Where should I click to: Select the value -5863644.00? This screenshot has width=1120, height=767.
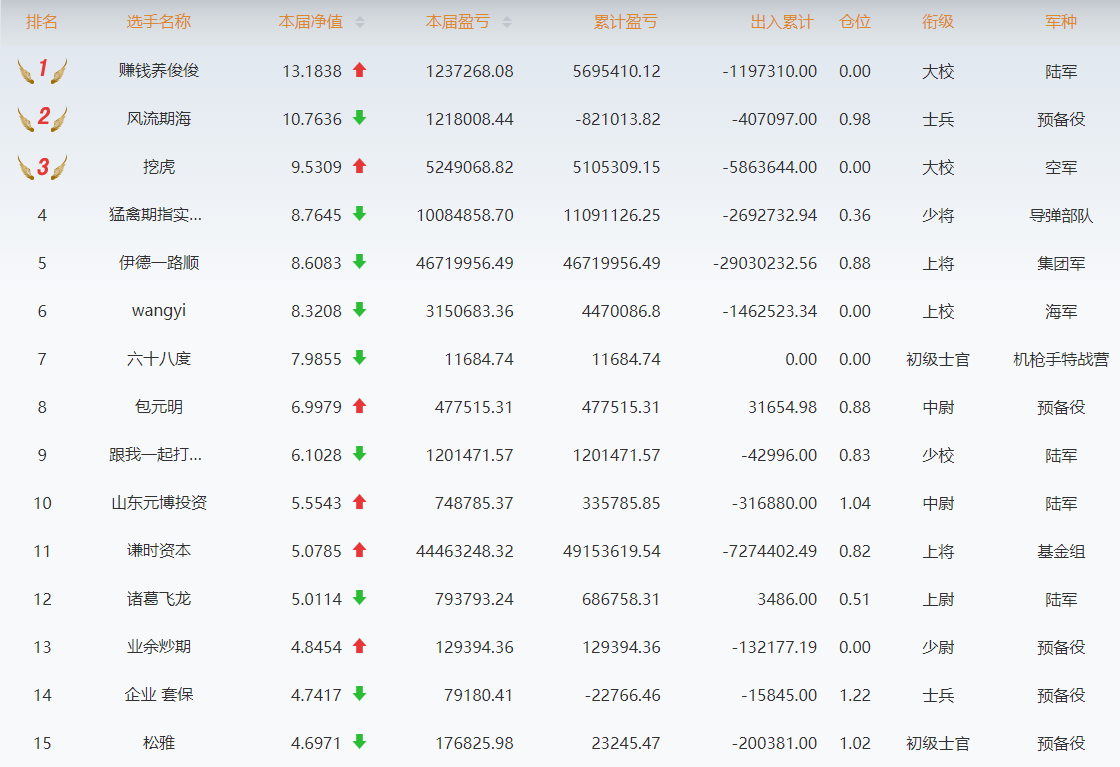click(x=769, y=167)
